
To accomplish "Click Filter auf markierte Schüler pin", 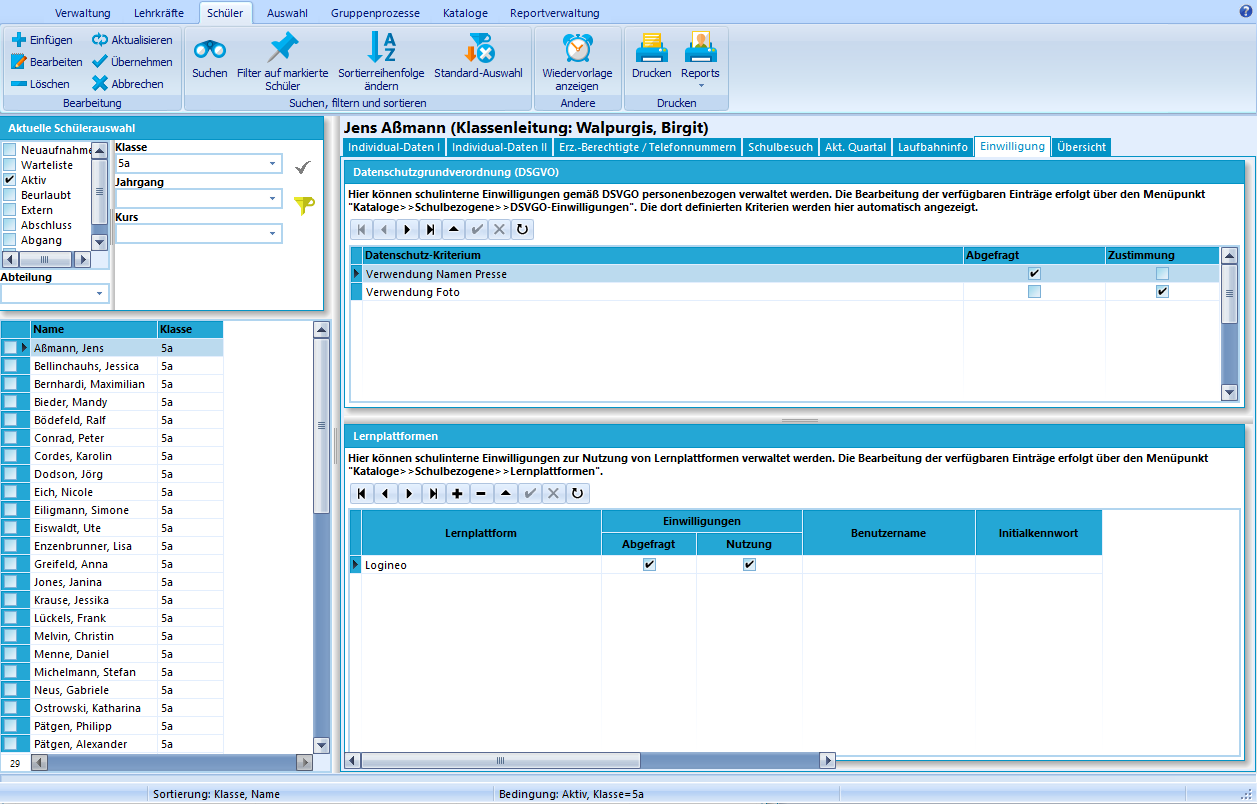I will [x=283, y=47].
